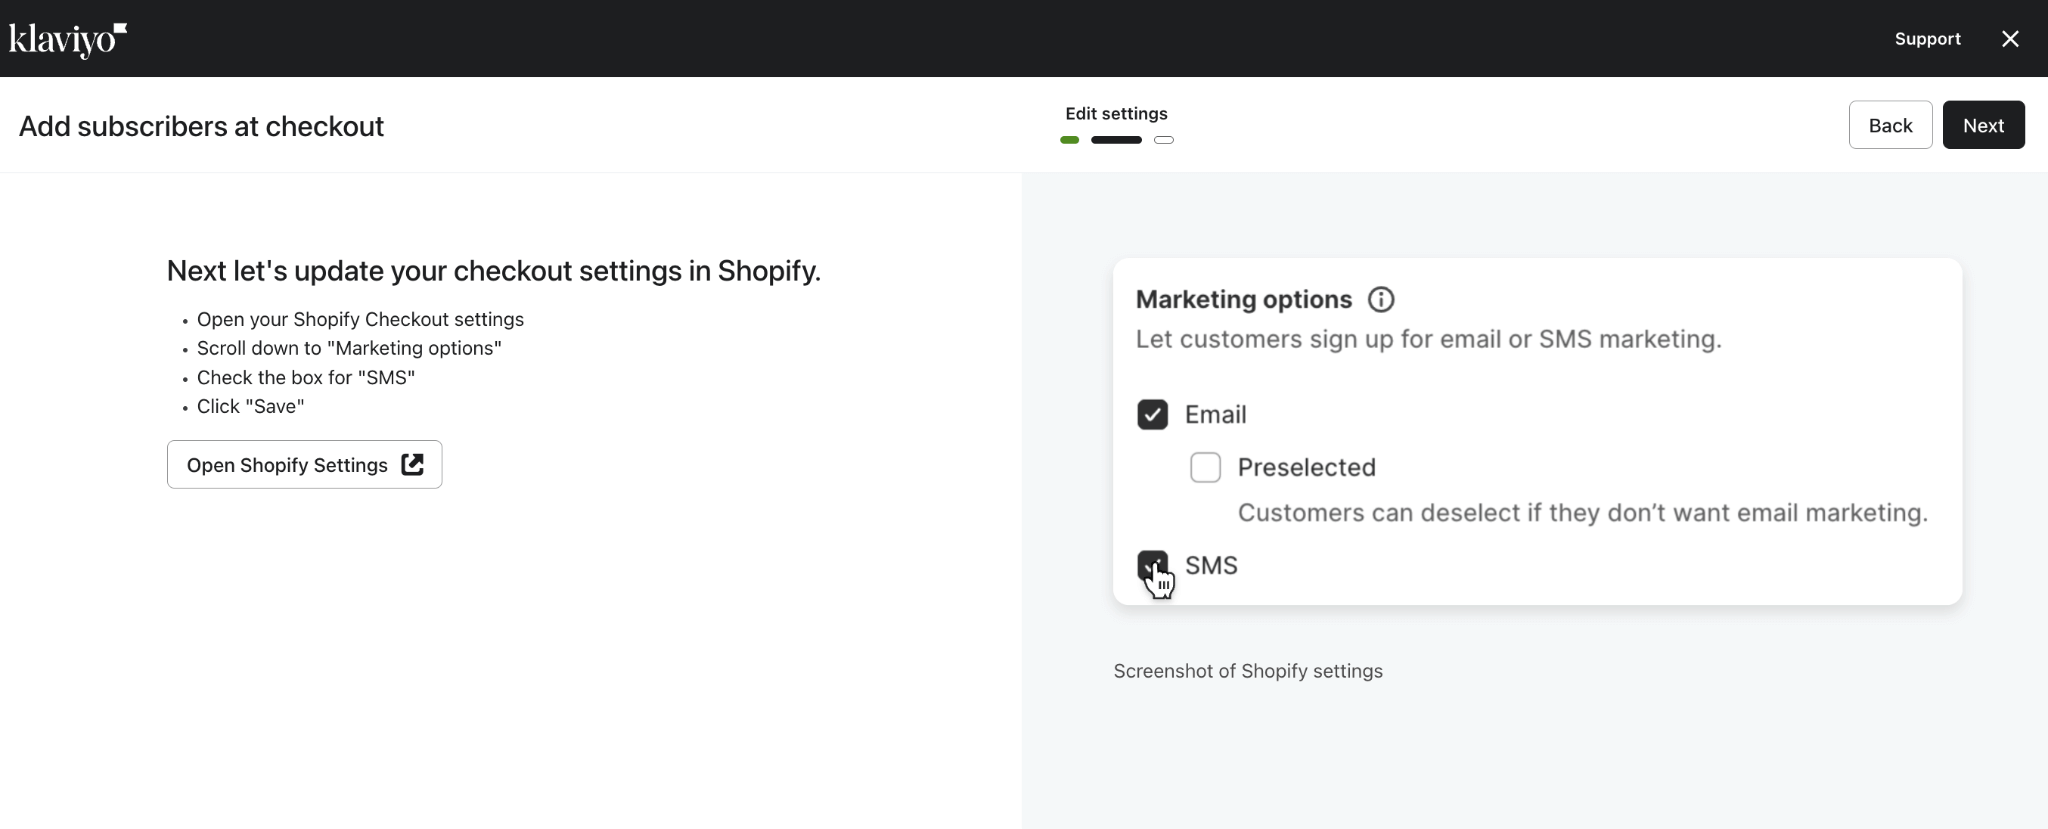Toggle the Preselected checkbox
This screenshot has width=2048, height=829.
click(1205, 467)
